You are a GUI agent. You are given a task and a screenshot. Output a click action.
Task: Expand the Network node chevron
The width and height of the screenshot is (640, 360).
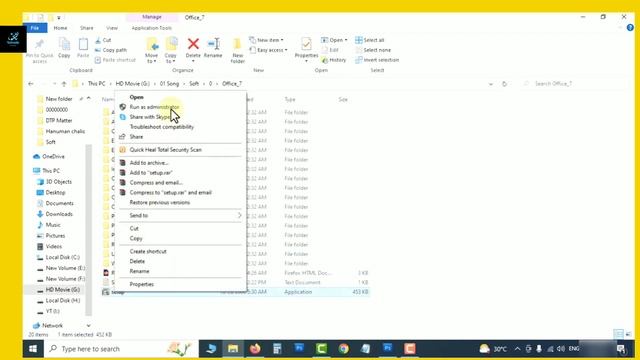click(89, 325)
